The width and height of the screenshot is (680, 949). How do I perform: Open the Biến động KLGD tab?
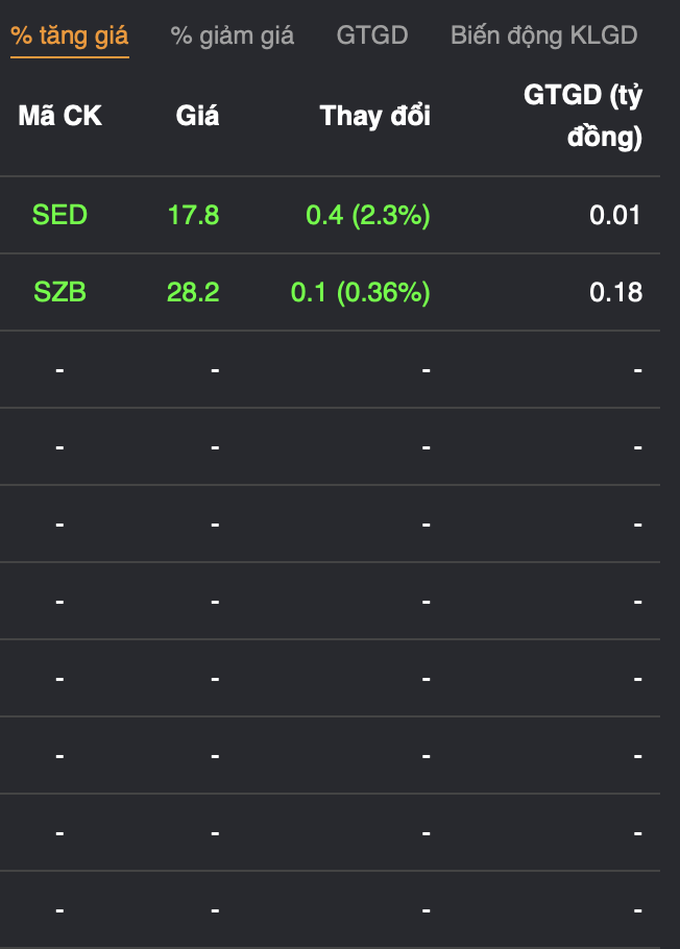544,36
